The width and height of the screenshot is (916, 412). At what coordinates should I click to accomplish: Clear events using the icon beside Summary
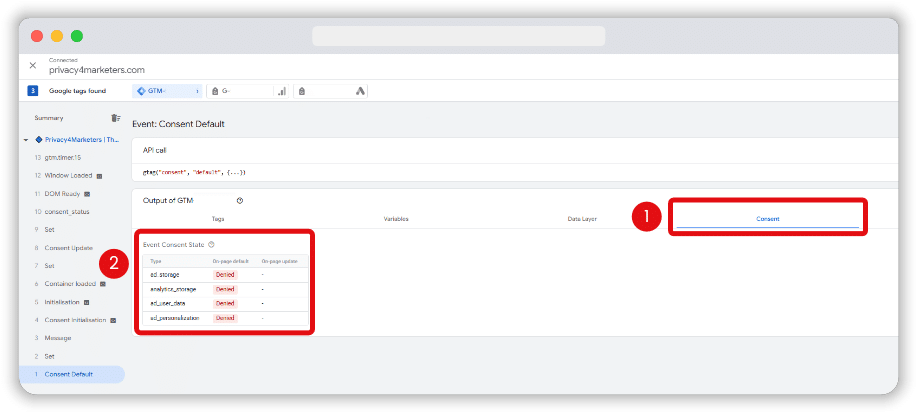pos(116,118)
